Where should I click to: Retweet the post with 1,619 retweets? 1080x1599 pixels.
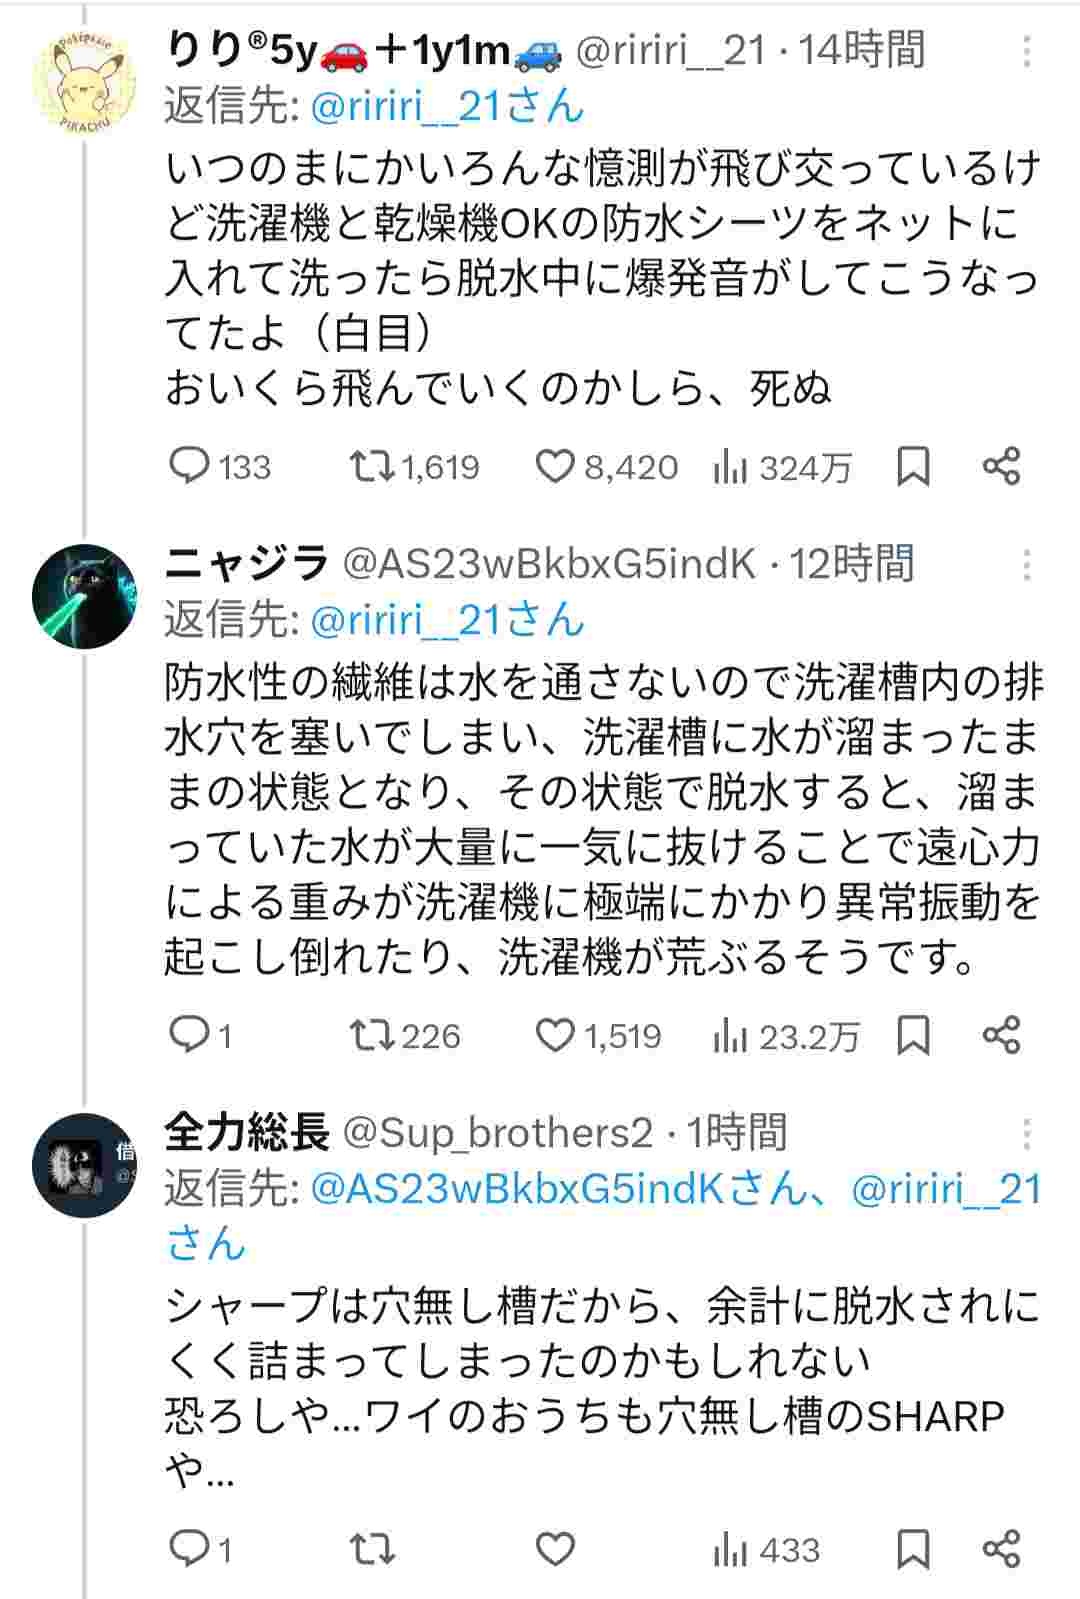tap(372, 467)
